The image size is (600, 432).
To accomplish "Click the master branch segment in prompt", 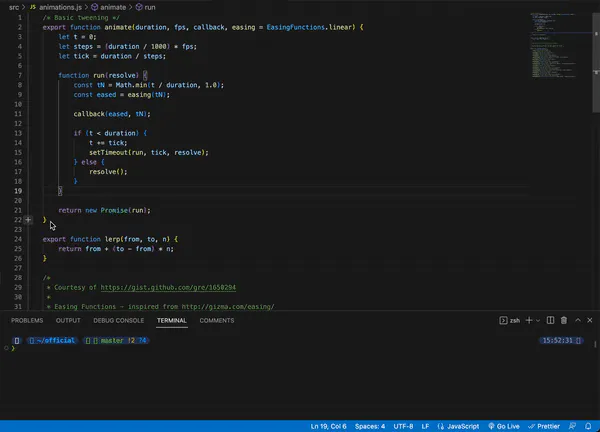I will point(112,341).
